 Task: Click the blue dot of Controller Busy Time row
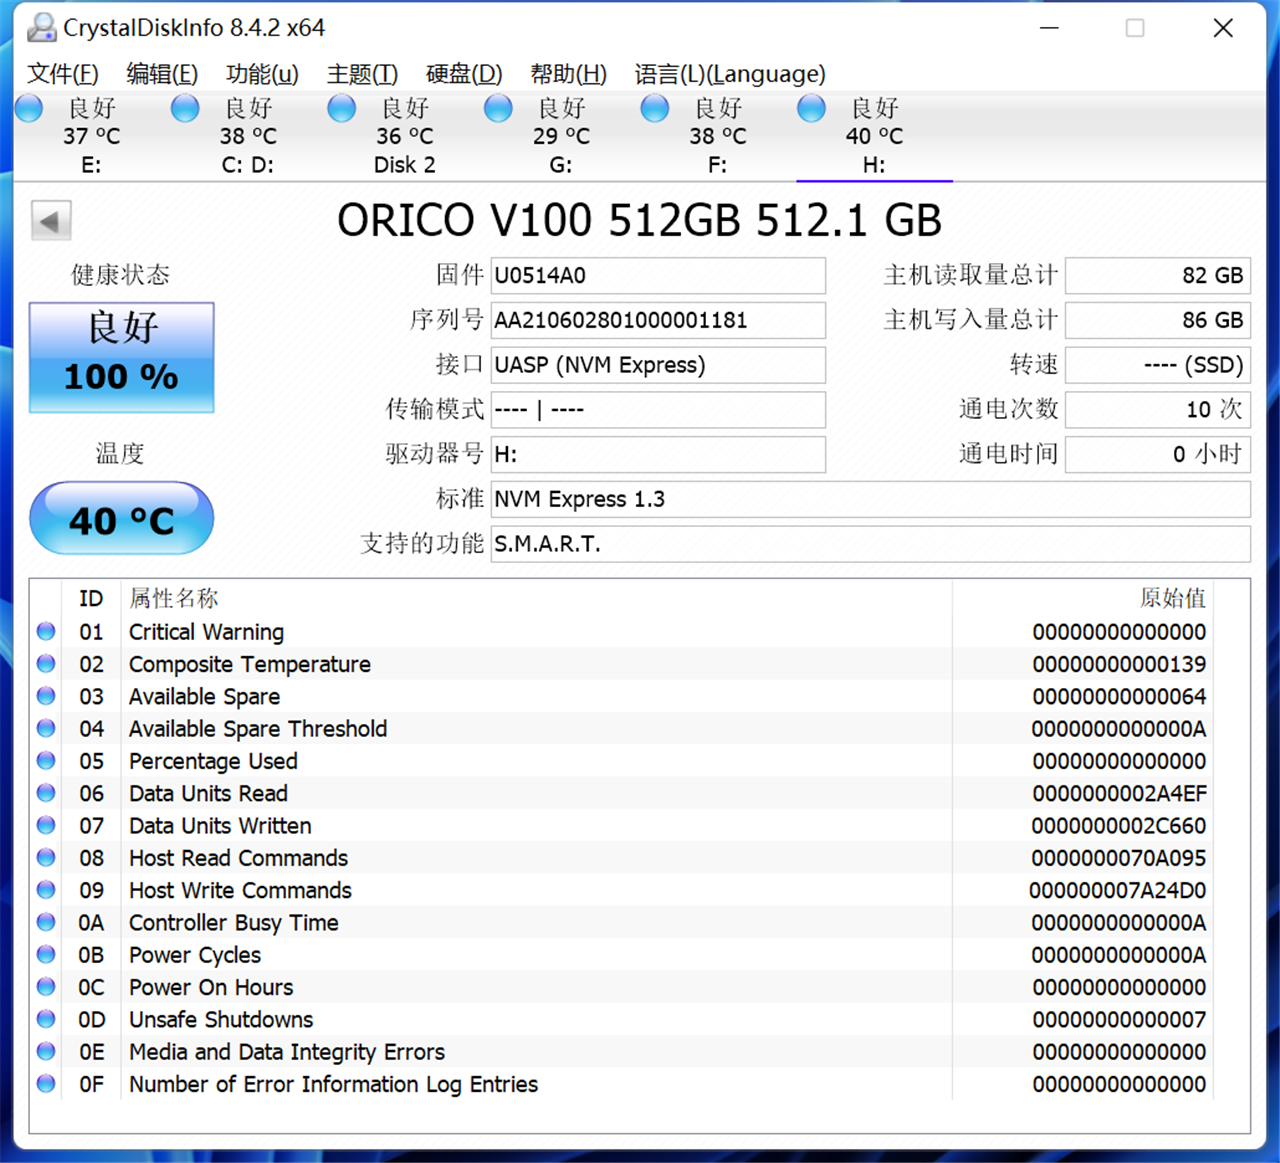pyautogui.click(x=46, y=921)
